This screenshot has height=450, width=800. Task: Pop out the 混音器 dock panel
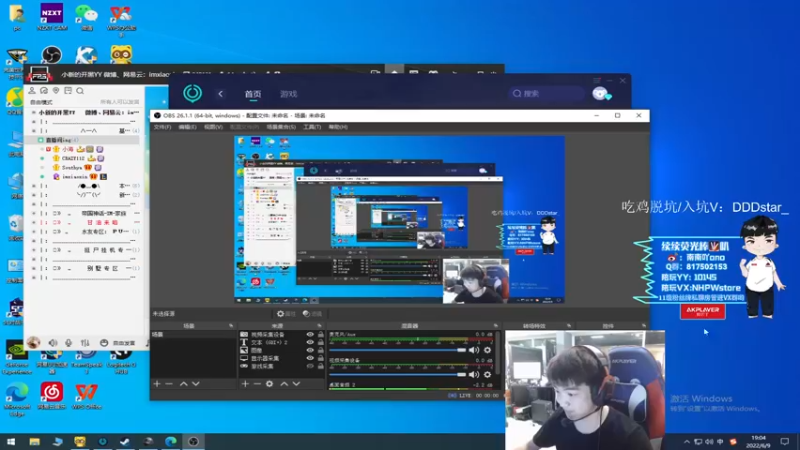coord(495,326)
